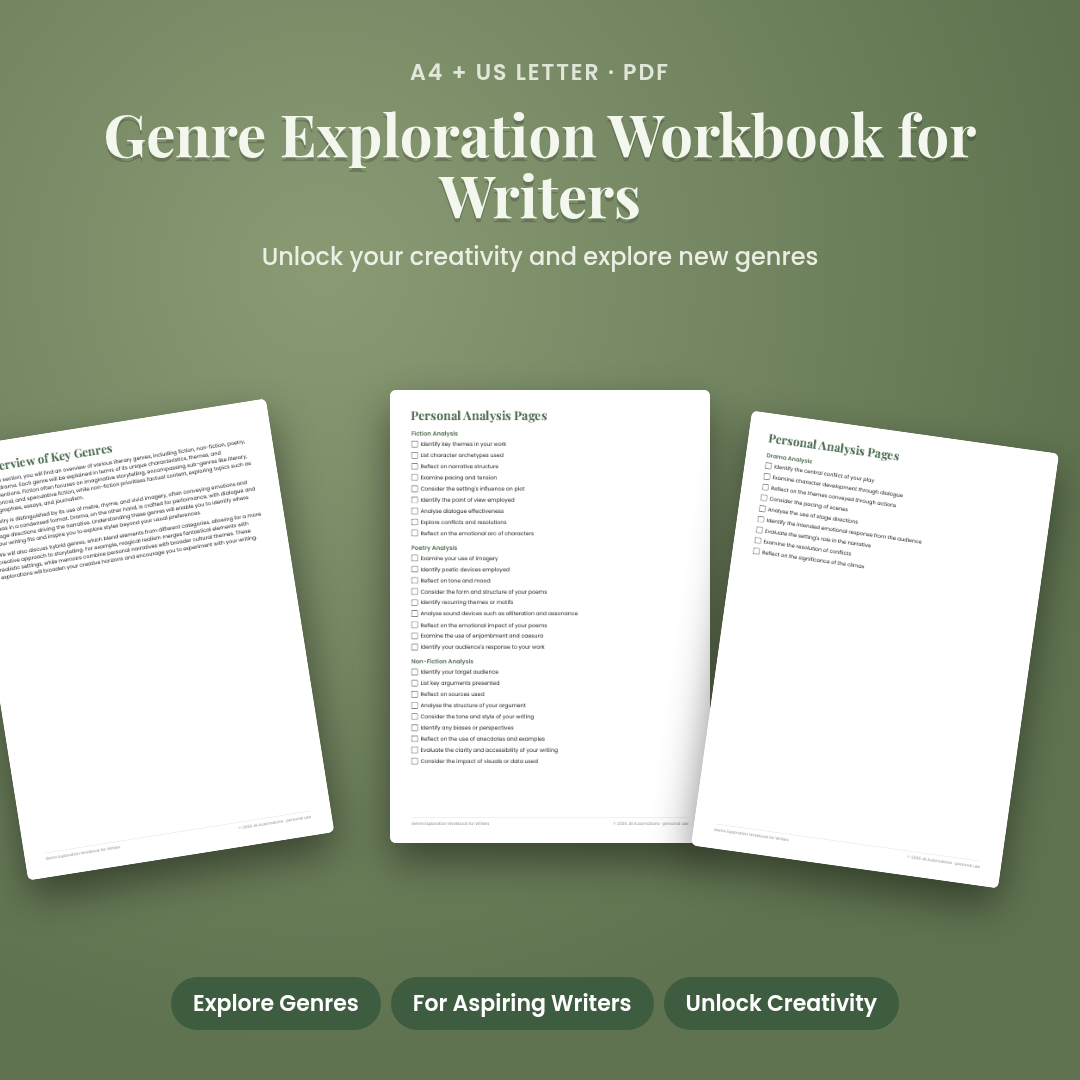Tick 'Analyse the use of stage directions'

[762, 509]
